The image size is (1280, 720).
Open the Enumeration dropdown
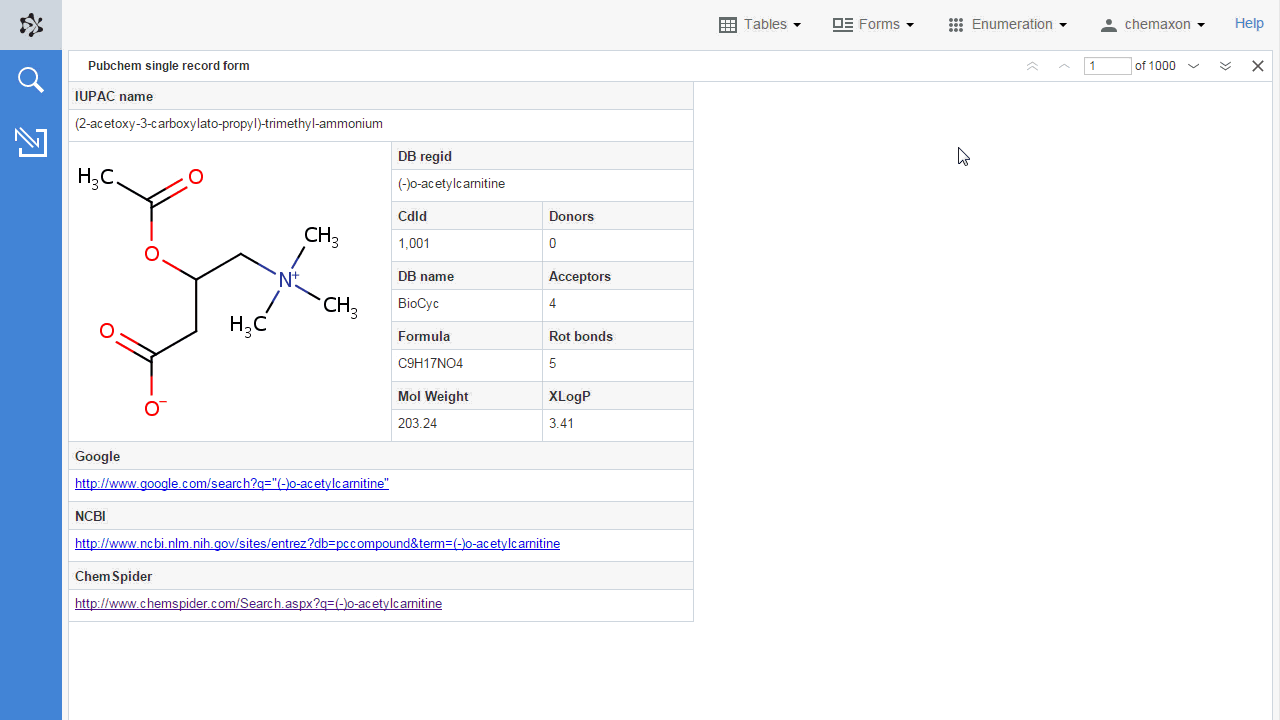coord(1007,24)
